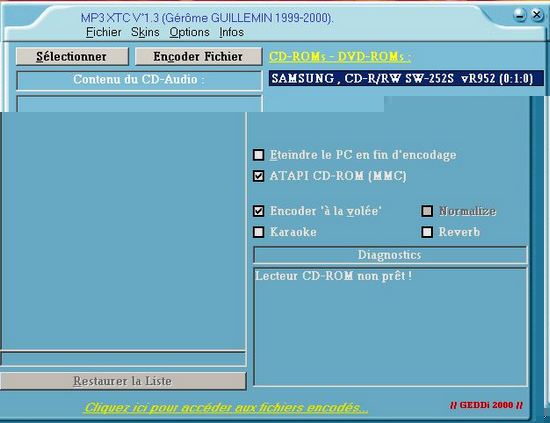Enable Eteindre le PC en fin d'encodage
The height and width of the screenshot is (423, 550).
click(x=259, y=155)
